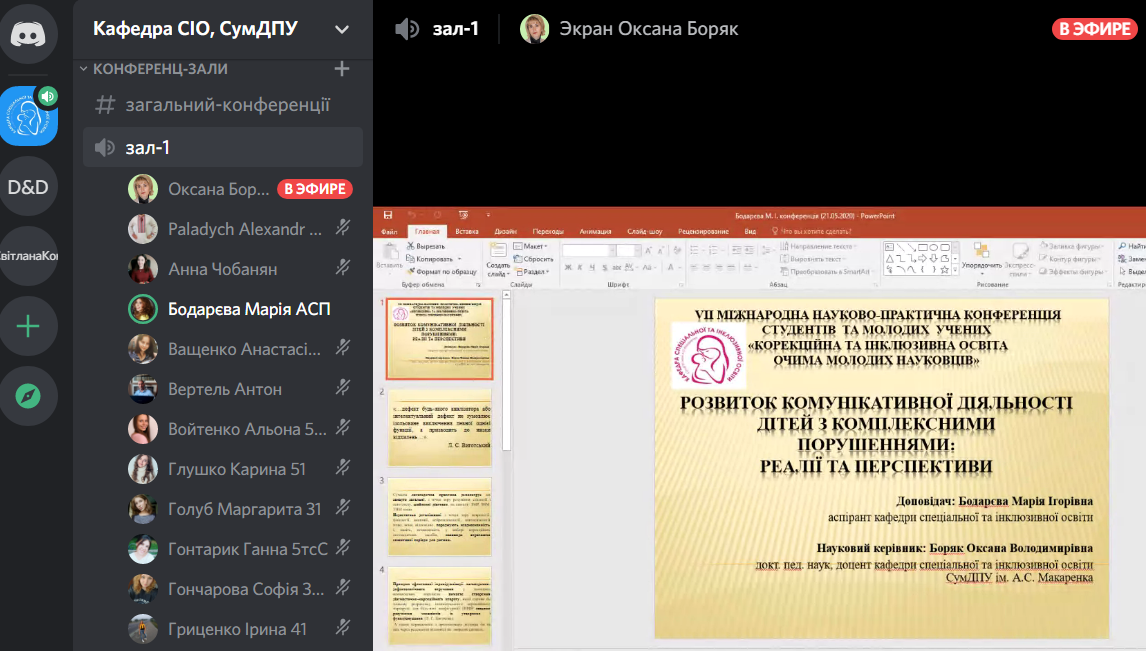Viewport: 1146px width, 651px height.
Task: Expand the Кафедра СІО, СумДПУ server dropdown
Action: (x=341, y=29)
